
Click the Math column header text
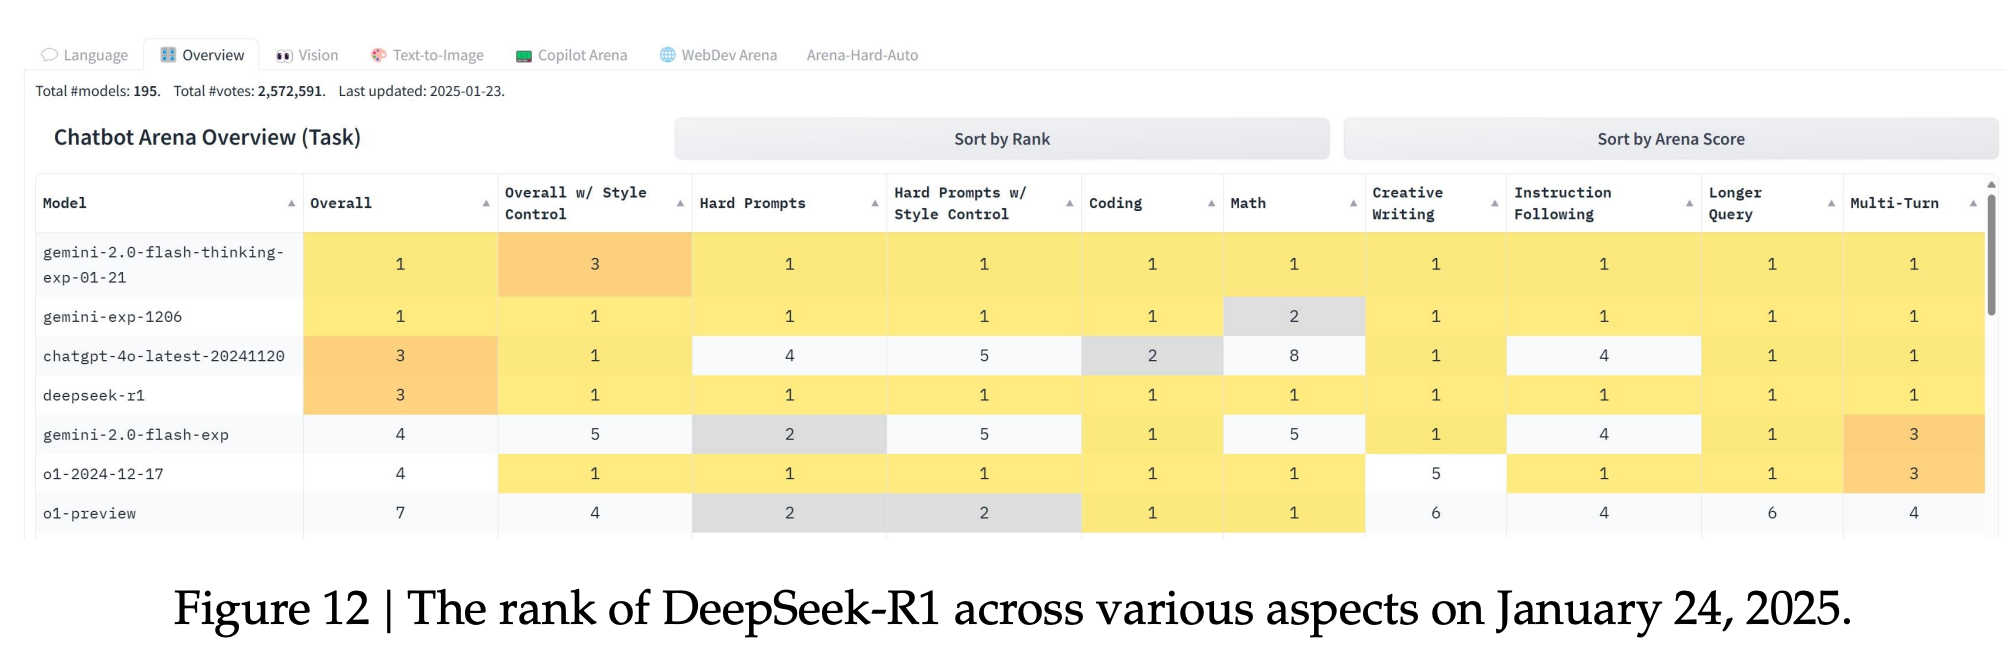point(1248,203)
